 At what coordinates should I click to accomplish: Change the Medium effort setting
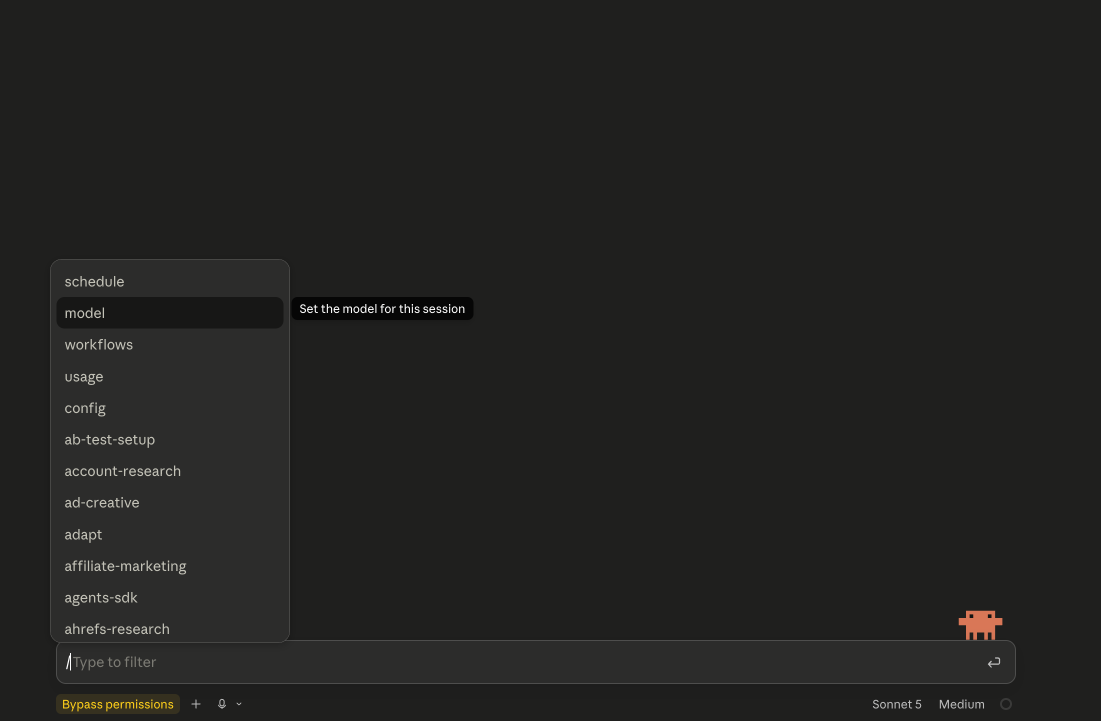click(961, 704)
